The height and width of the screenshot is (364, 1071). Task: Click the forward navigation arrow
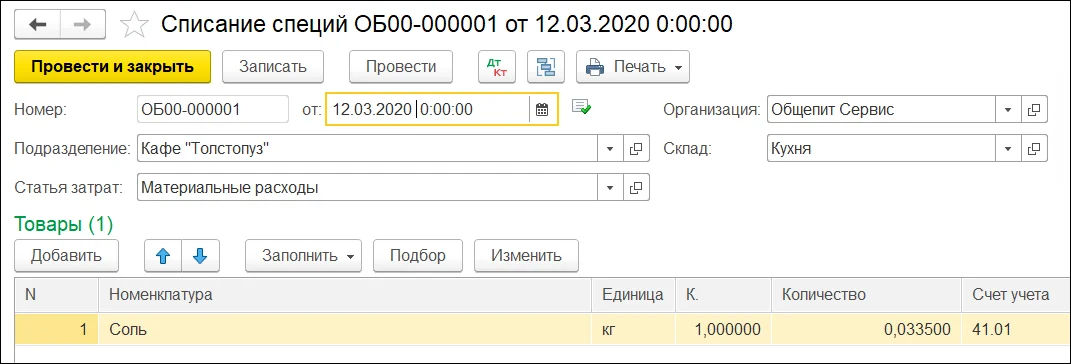coord(83,25)
